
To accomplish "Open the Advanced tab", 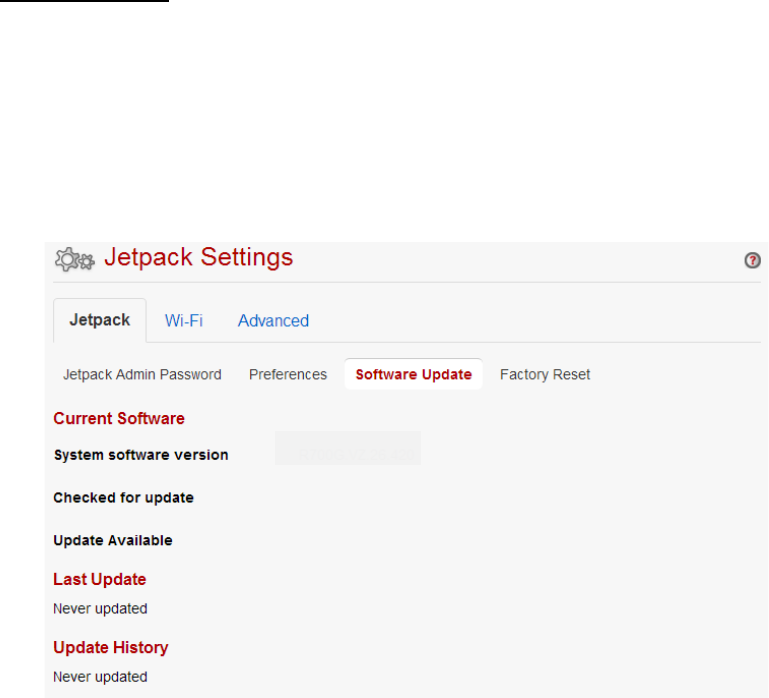I will [x=273, y=321].
